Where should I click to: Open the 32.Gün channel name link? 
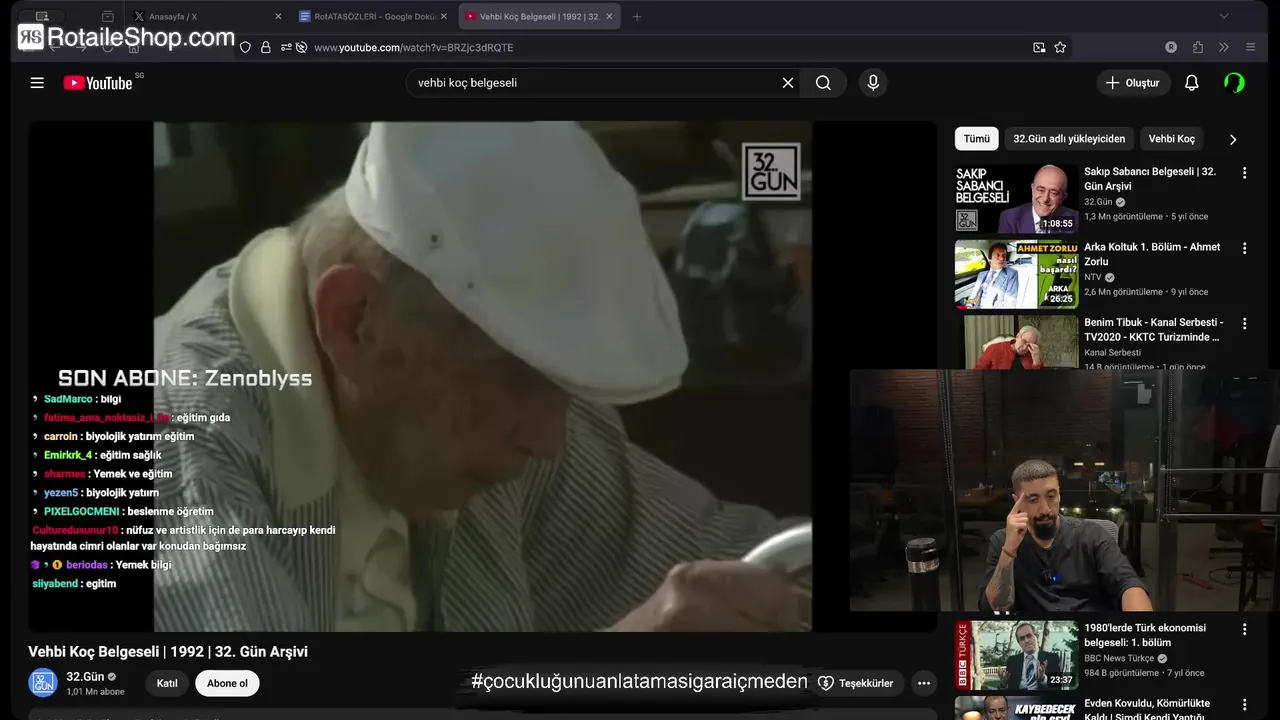(x=85, y=677)
